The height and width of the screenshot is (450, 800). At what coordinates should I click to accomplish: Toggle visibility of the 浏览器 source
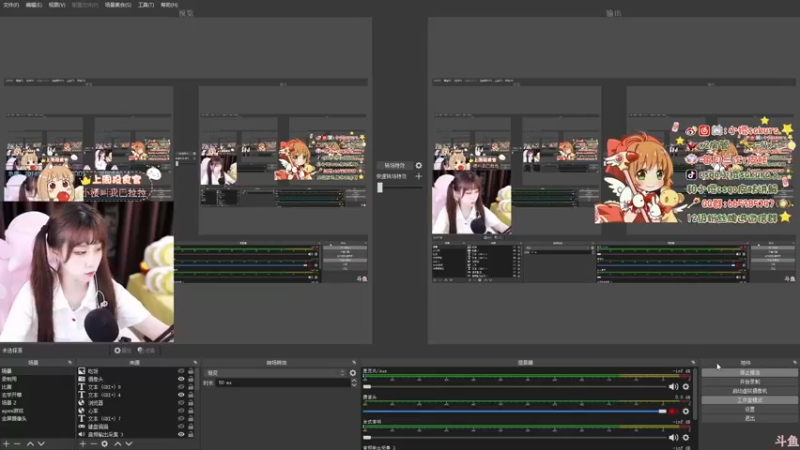tap(181, 403)
